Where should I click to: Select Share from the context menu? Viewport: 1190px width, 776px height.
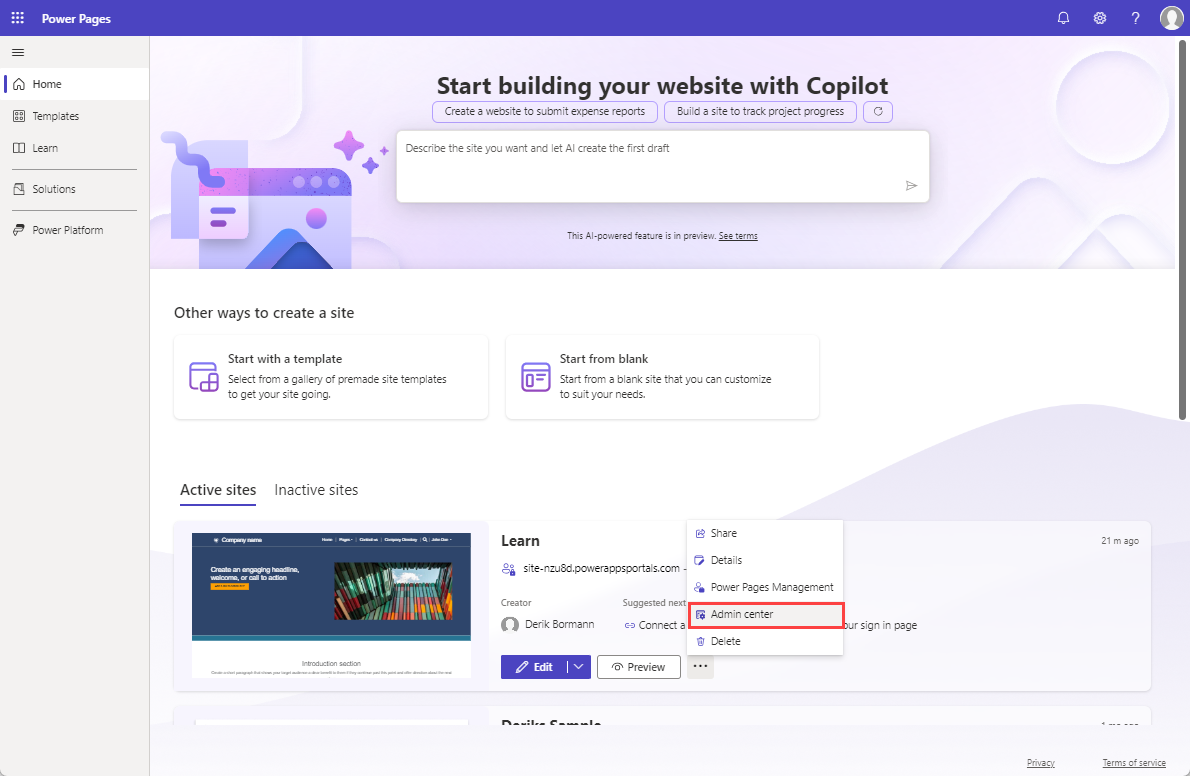765,533
